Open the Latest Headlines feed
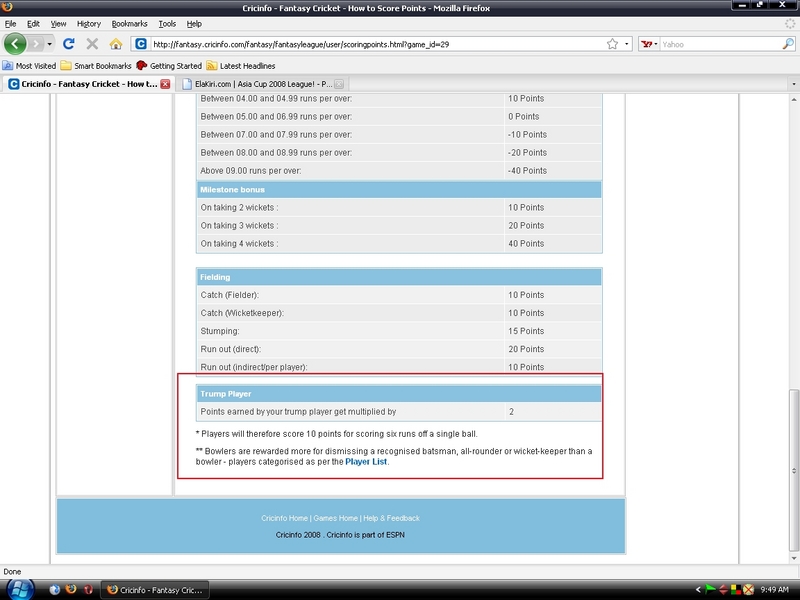 (x=241, y=66)
